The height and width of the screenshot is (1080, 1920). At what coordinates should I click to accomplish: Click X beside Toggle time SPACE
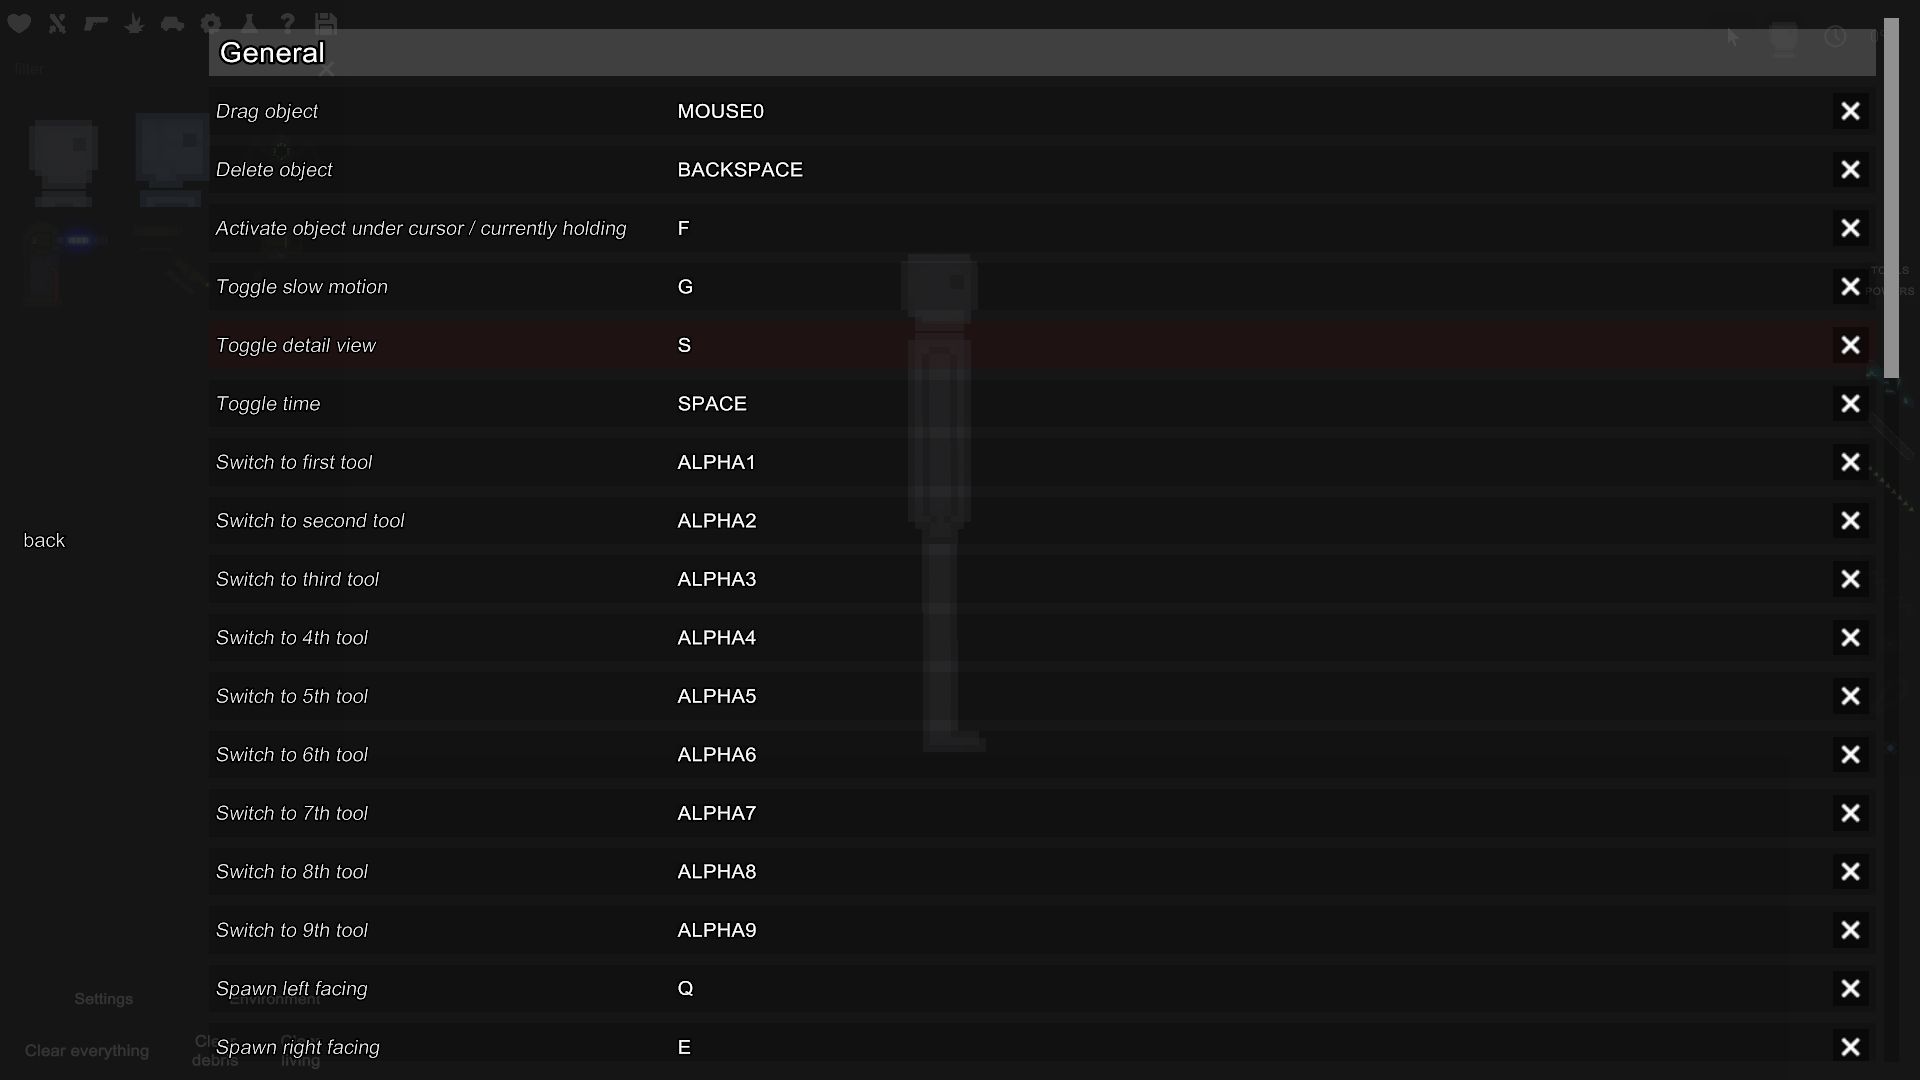tap(1850, 404)
